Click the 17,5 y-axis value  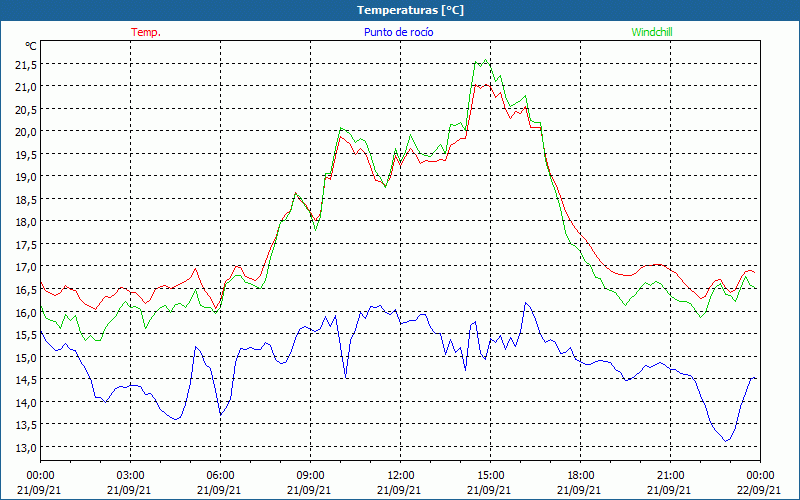click(26, 244)
